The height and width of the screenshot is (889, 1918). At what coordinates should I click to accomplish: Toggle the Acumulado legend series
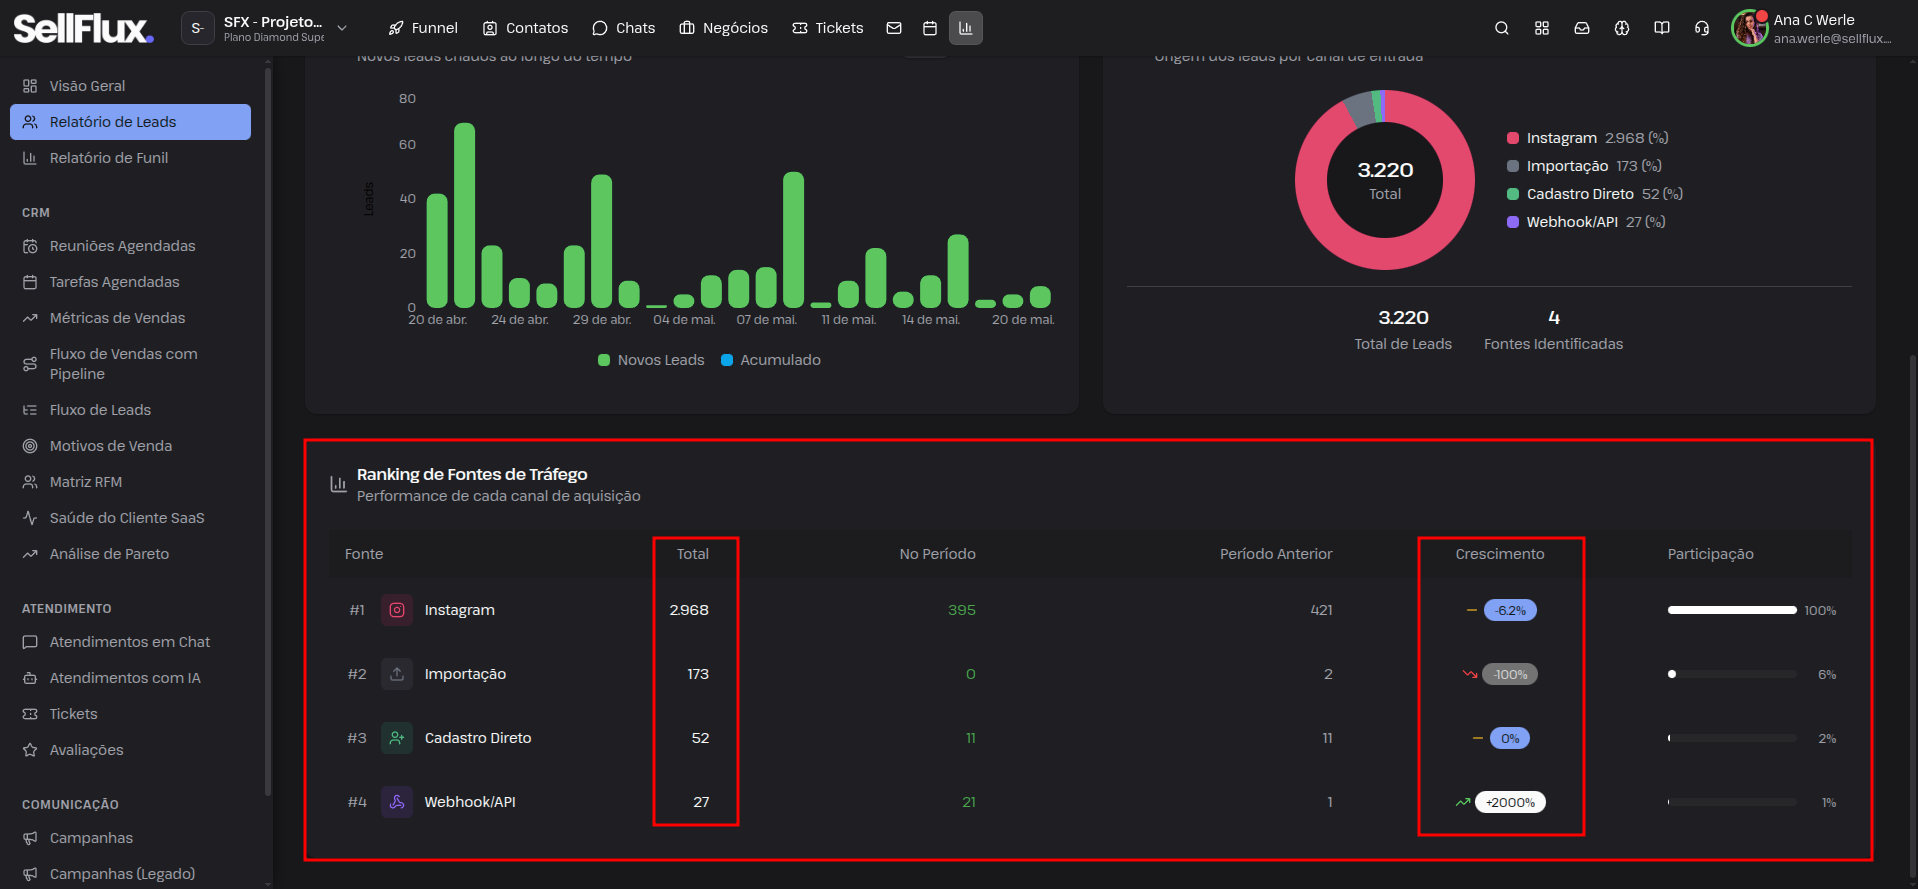(771, 360)
